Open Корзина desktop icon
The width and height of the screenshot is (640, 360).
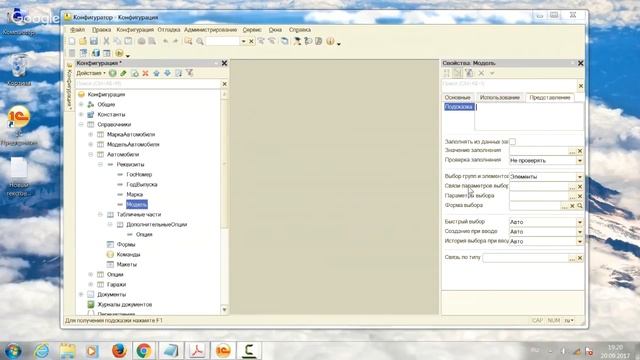tap(19, 70)
